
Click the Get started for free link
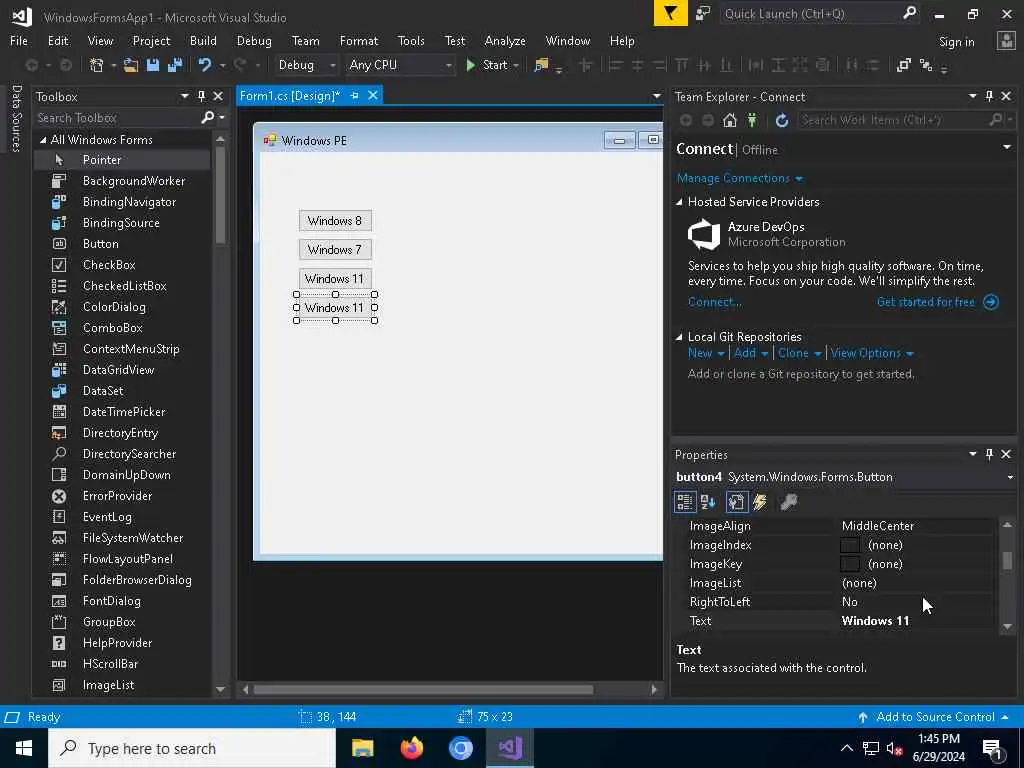tap(925, 302)
